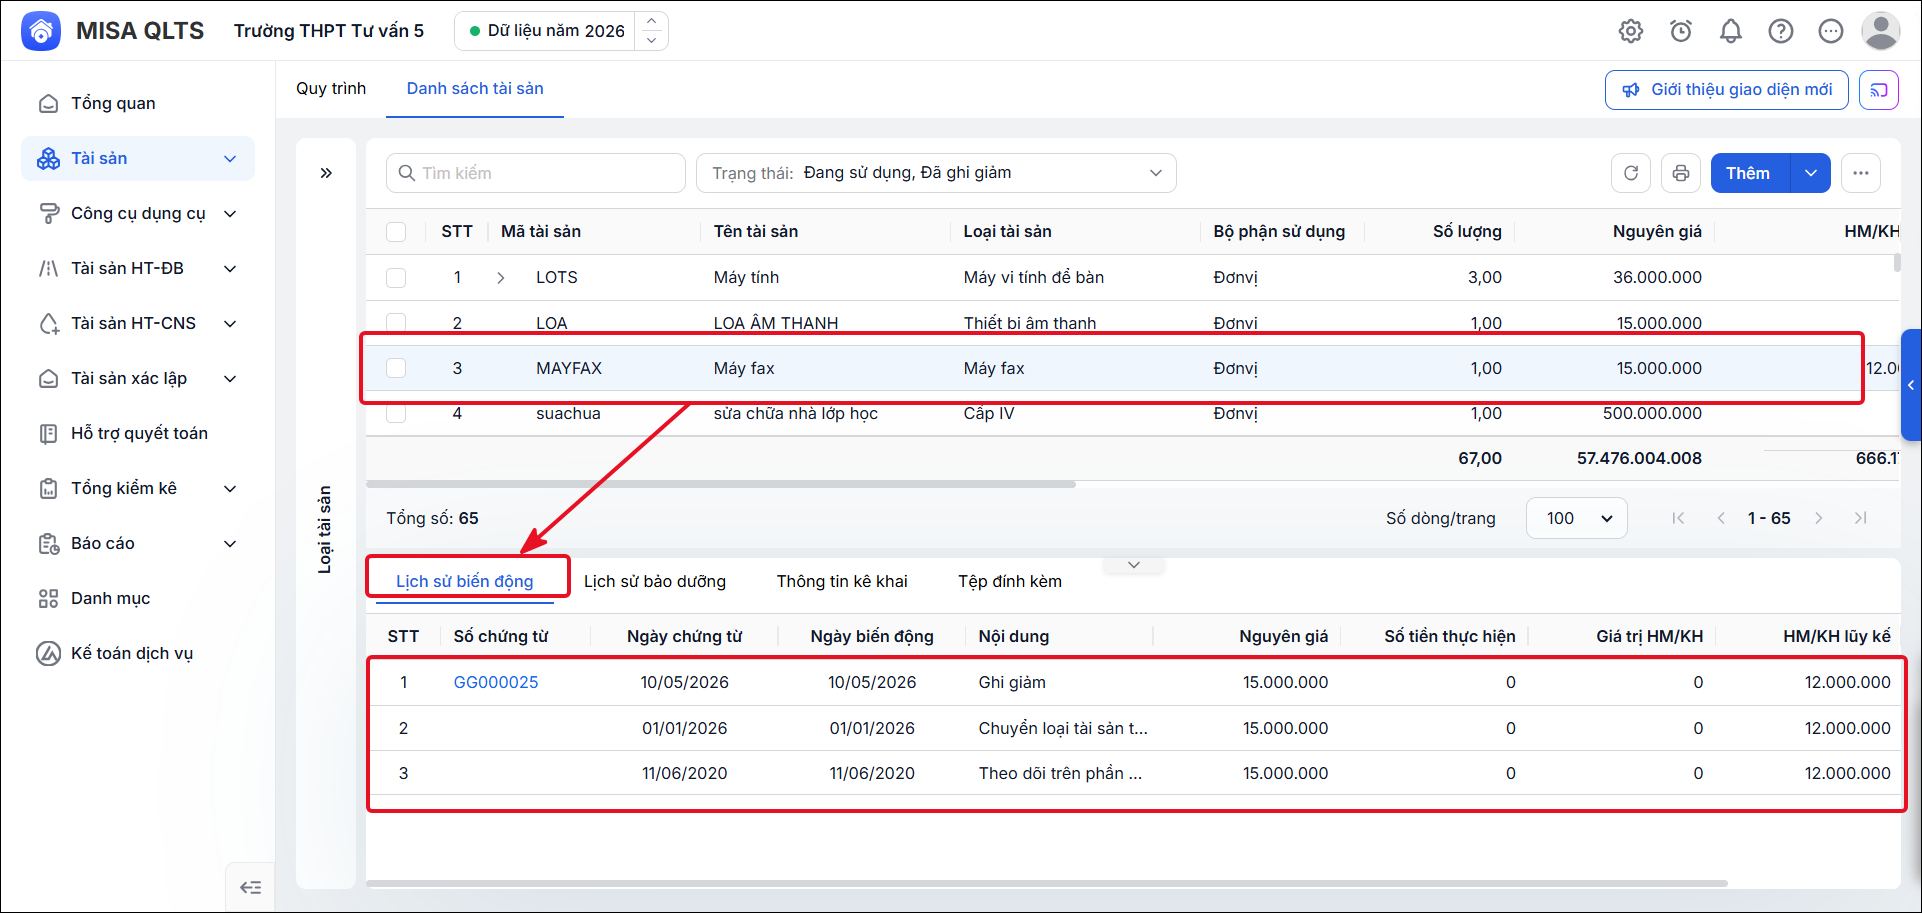Viewport: 1922px width, 913px height.
Task: Change the Số dòng/trang page size
Action: point(1577,518)
